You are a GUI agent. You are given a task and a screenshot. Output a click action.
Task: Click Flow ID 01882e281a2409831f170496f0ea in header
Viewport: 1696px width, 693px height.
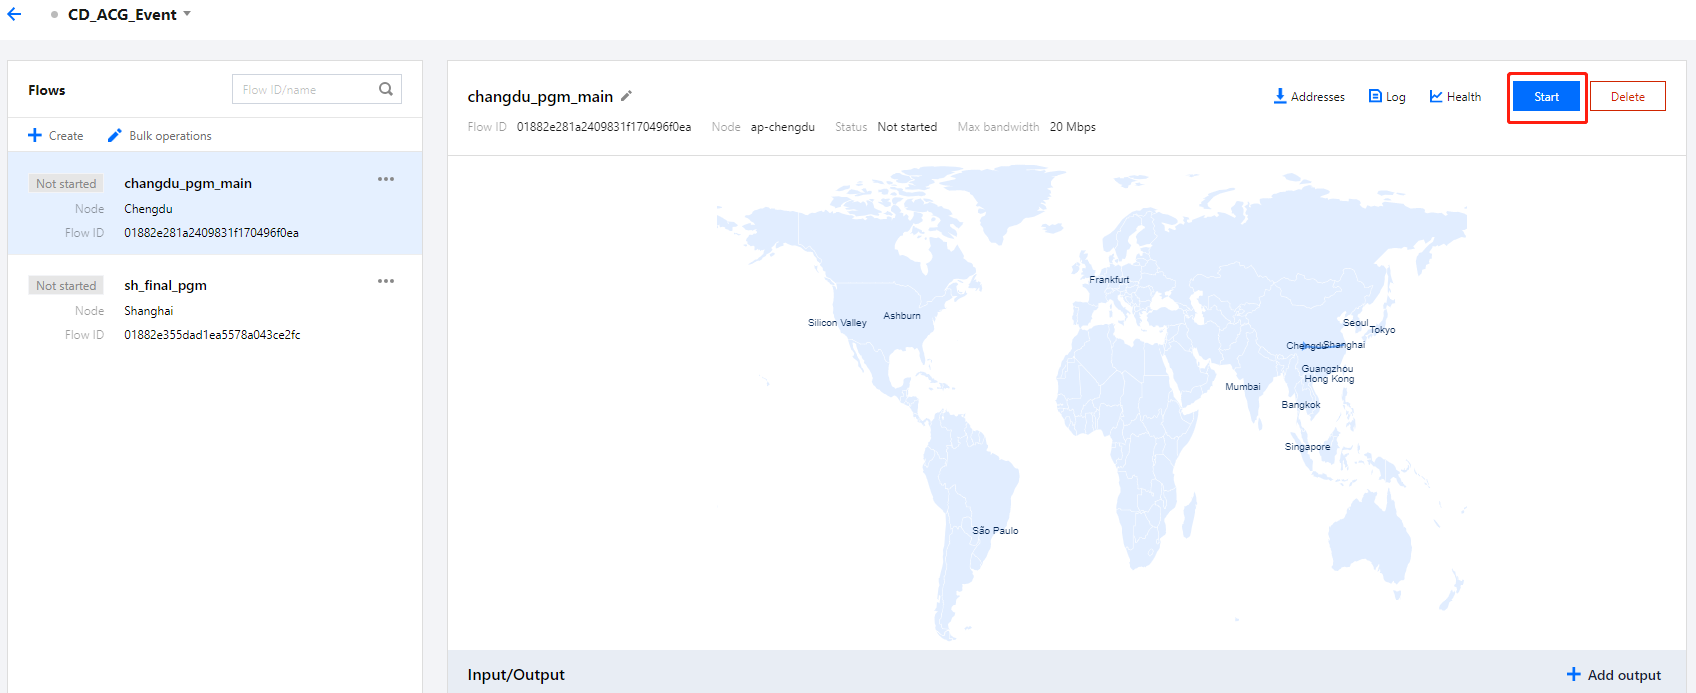click(x=604, y=127)
